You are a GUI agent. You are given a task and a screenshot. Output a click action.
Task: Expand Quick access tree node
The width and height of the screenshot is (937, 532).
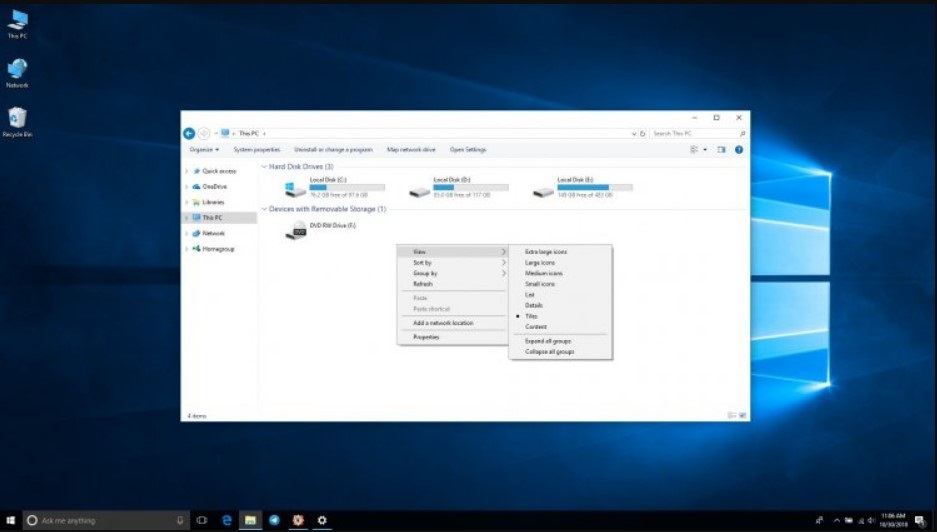[186, 171]
